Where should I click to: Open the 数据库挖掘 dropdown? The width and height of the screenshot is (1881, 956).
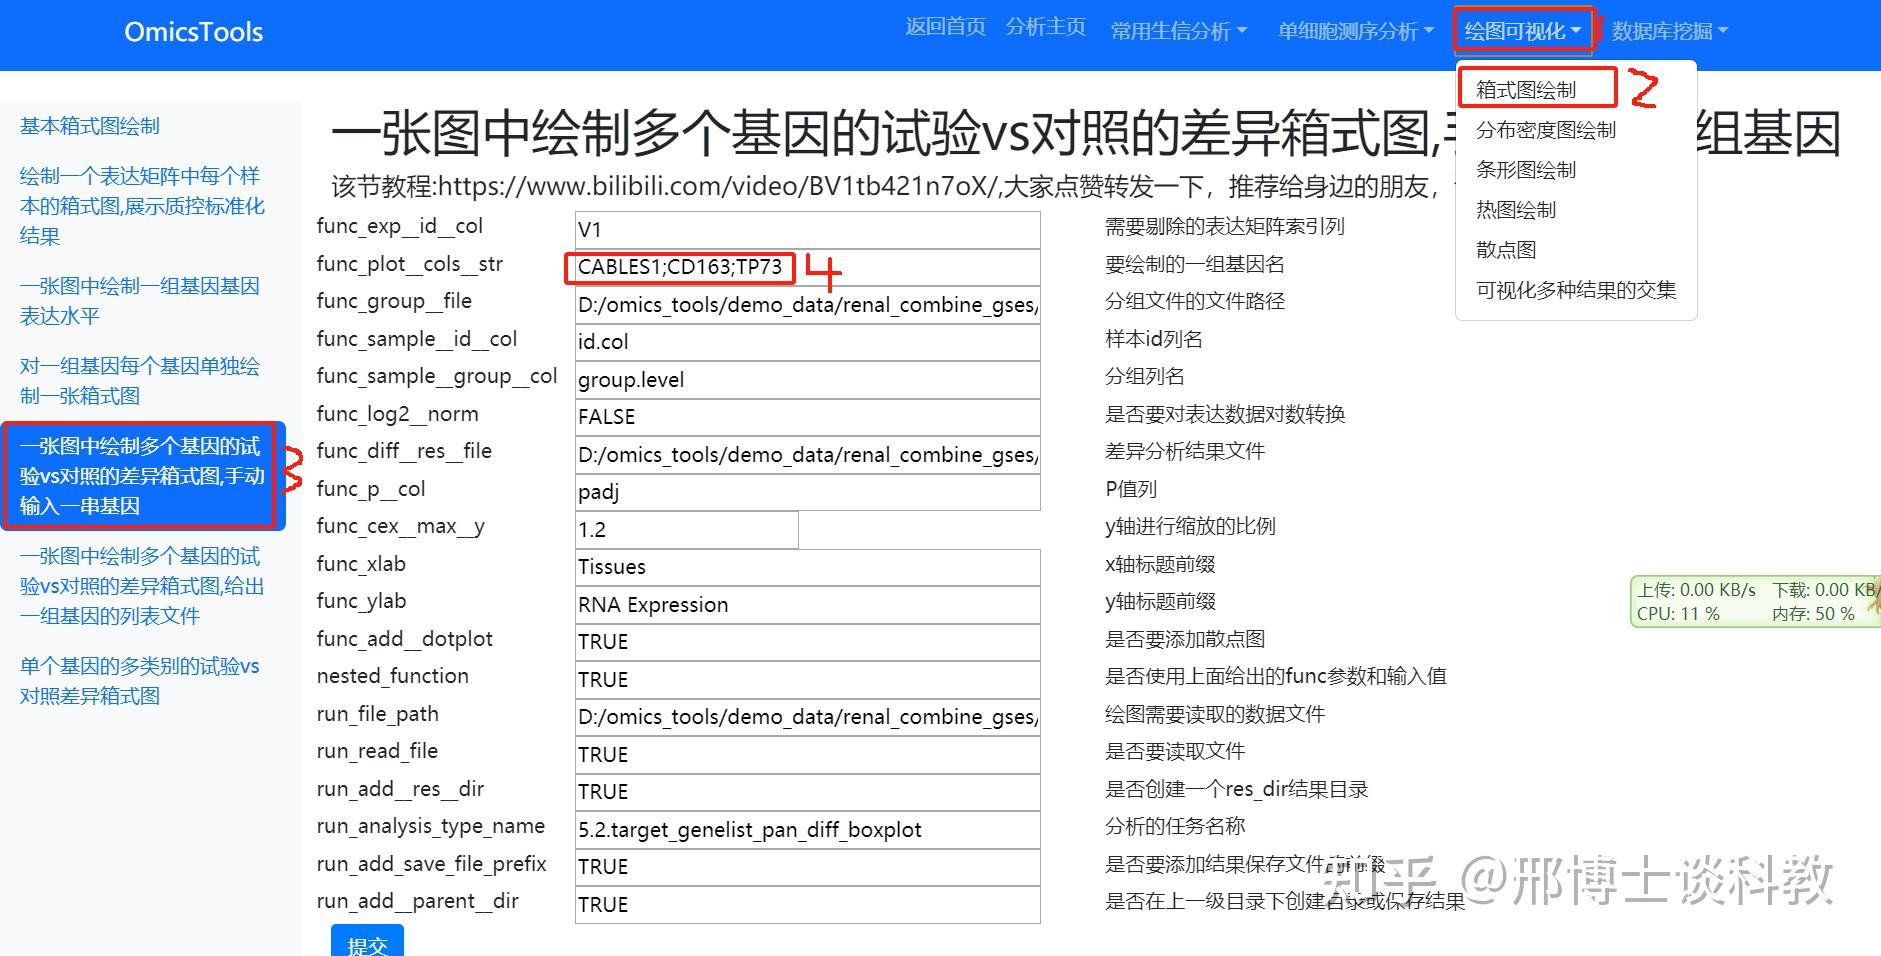point(1666,30)
